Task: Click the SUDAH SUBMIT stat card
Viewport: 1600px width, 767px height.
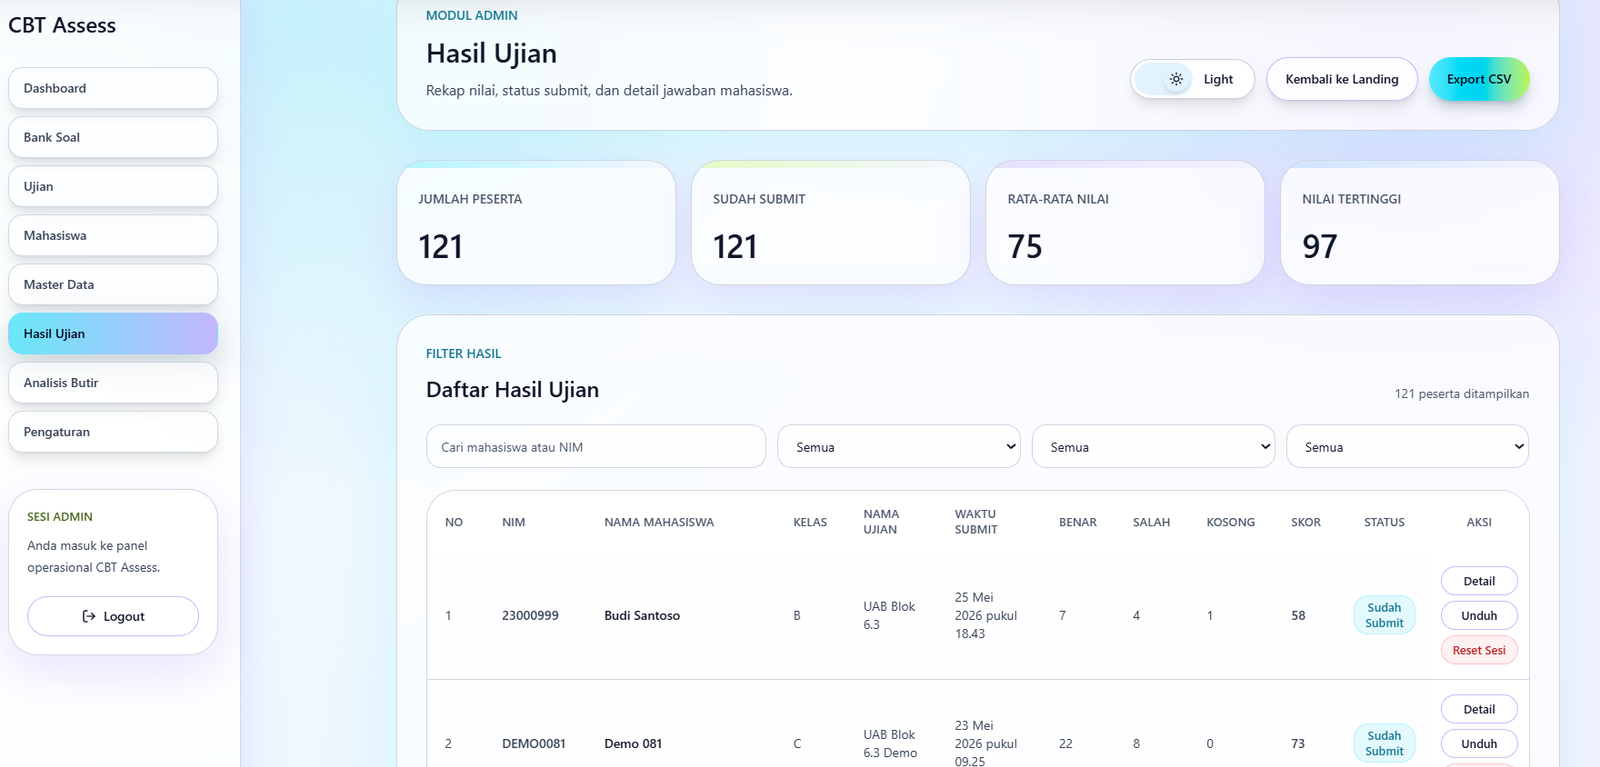Action: pyautogui.click(x=831, y=223)
